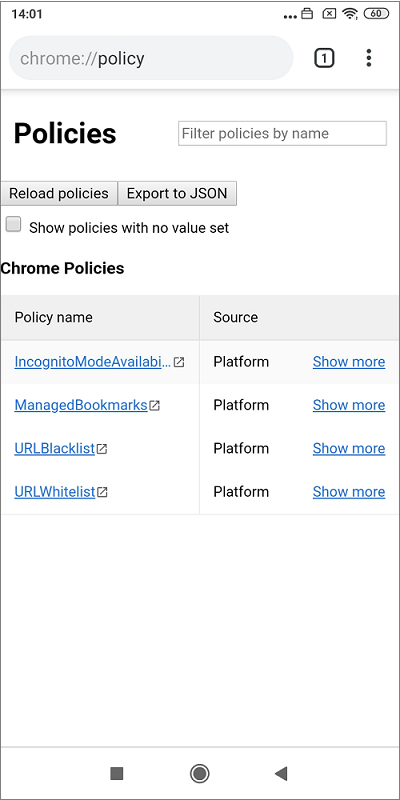Expand Show more for ManagedBookmarks row
Image resolution: width=400 pixels, height=800 pixels.
(x=349, y=405)
